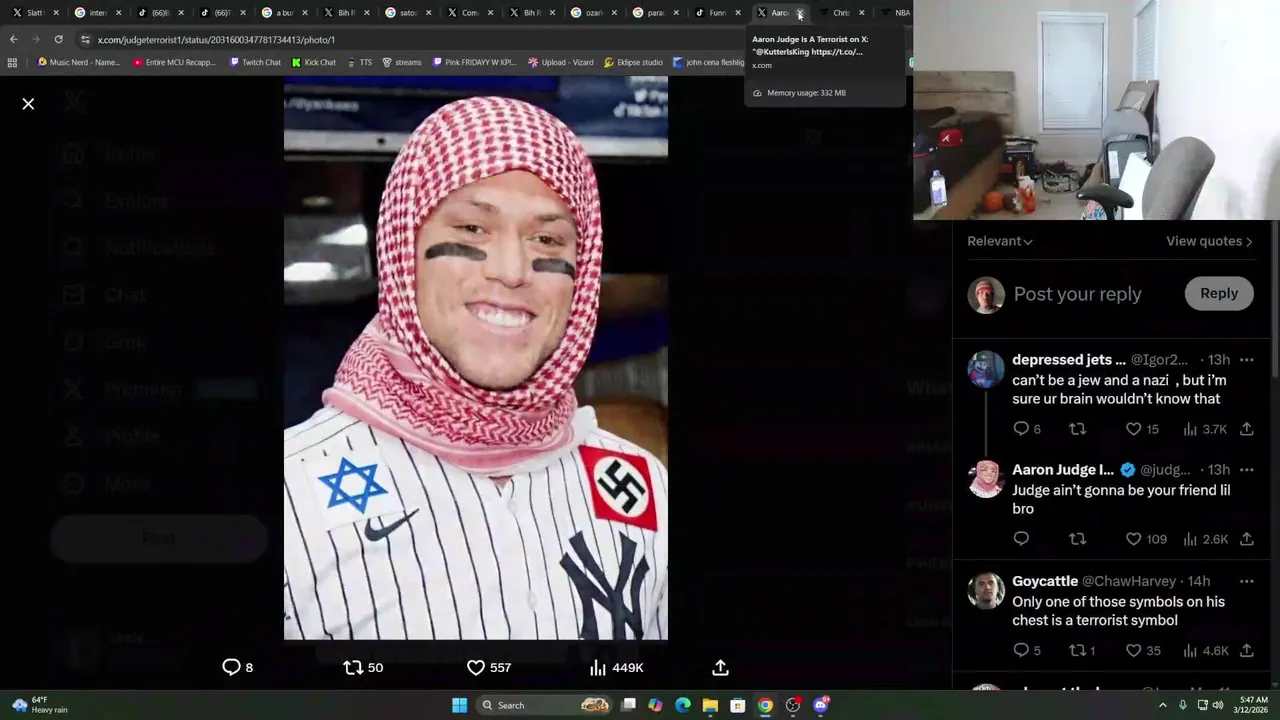Screen dimensions: 1280x720
Task: Expand the Relevant sort dropdown
Action: pyautogui.click(x=999, y=241)
